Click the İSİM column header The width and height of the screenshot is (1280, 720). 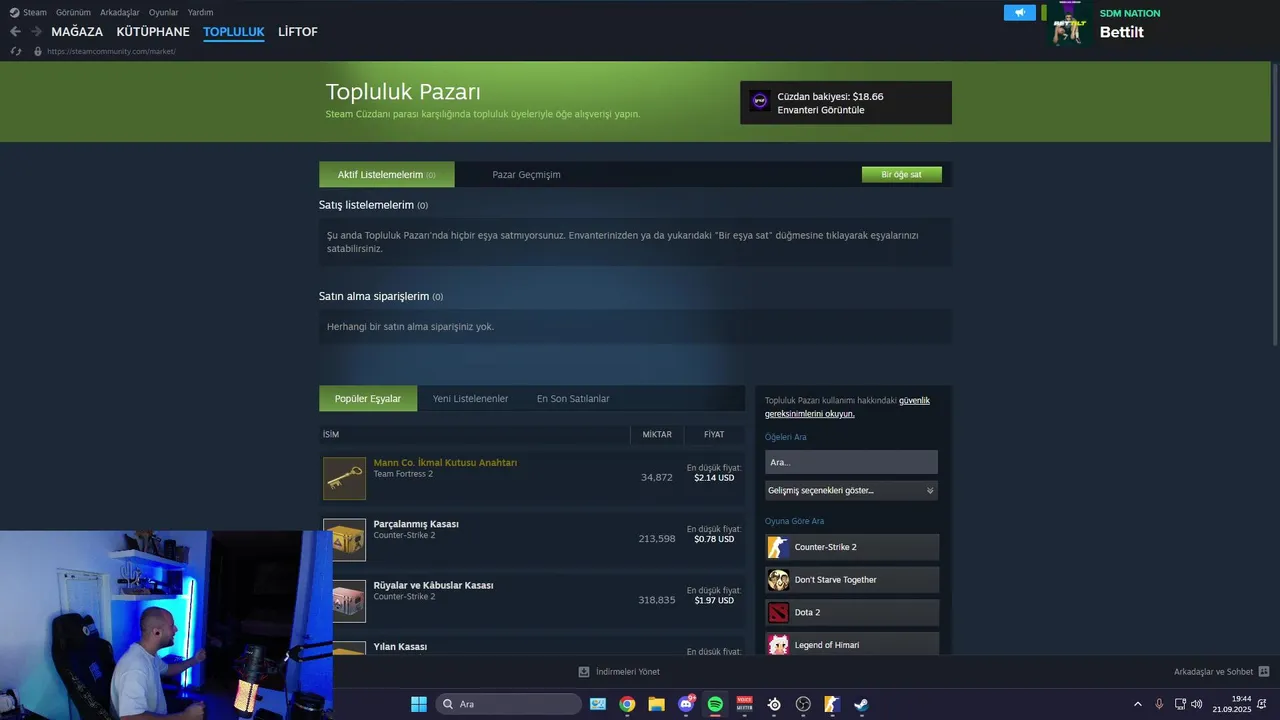pyautogui.click(x=331, y=434)
